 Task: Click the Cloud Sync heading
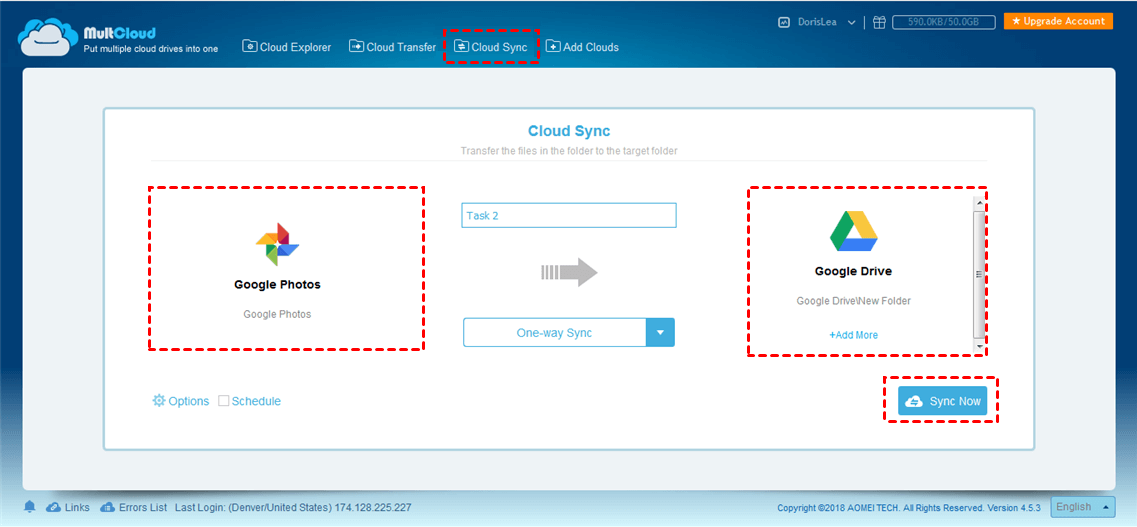568,131
